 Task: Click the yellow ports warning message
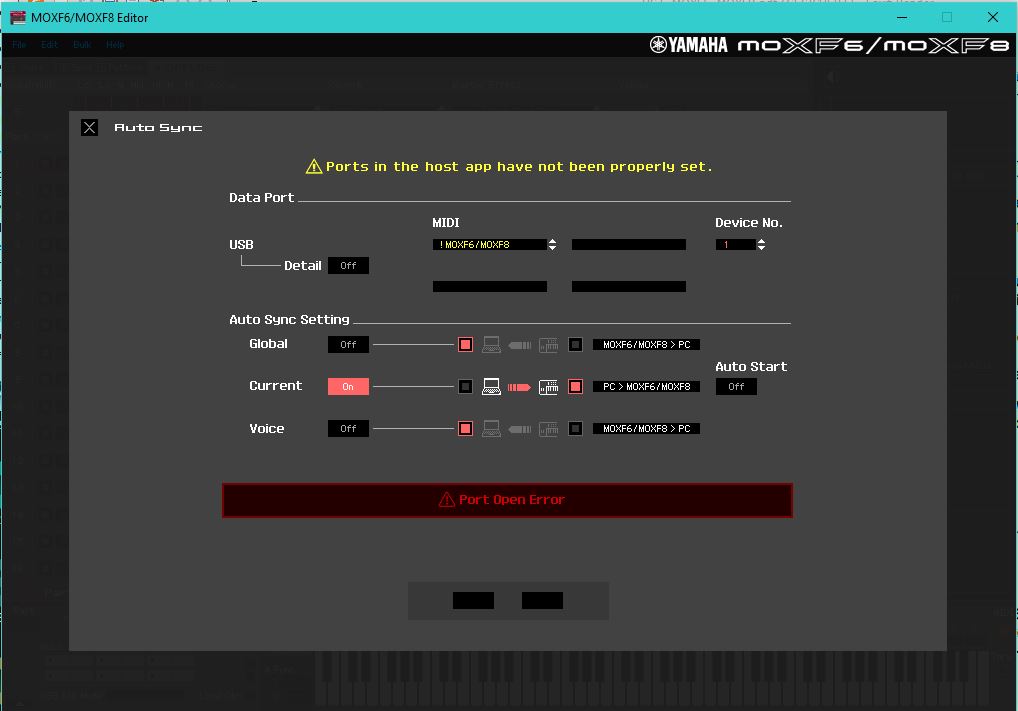click(509, 167)
